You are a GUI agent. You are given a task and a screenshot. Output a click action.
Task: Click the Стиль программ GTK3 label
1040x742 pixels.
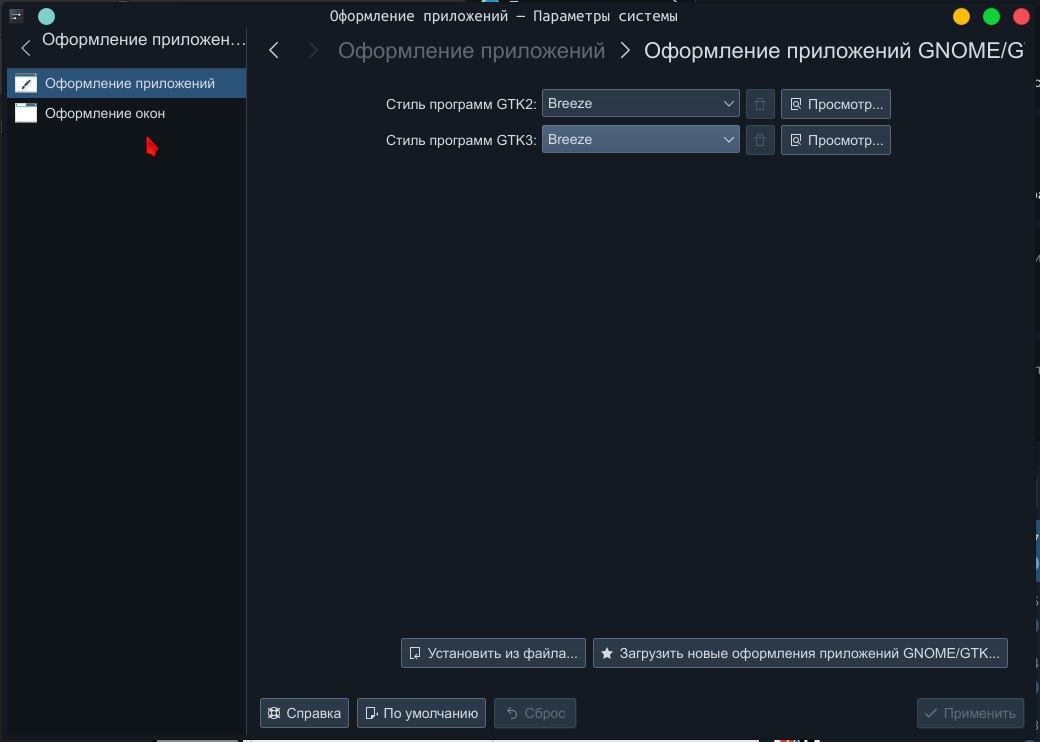click(x=461, y=140)
